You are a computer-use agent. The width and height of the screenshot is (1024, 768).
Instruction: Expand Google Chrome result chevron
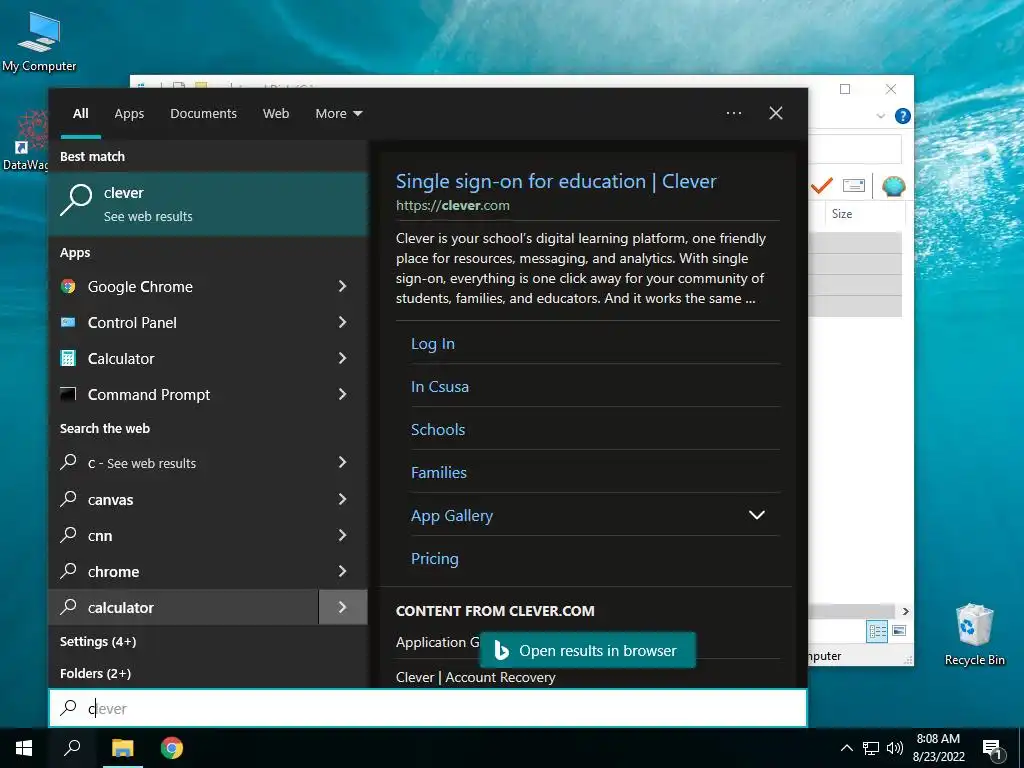[x=342, y=286]
